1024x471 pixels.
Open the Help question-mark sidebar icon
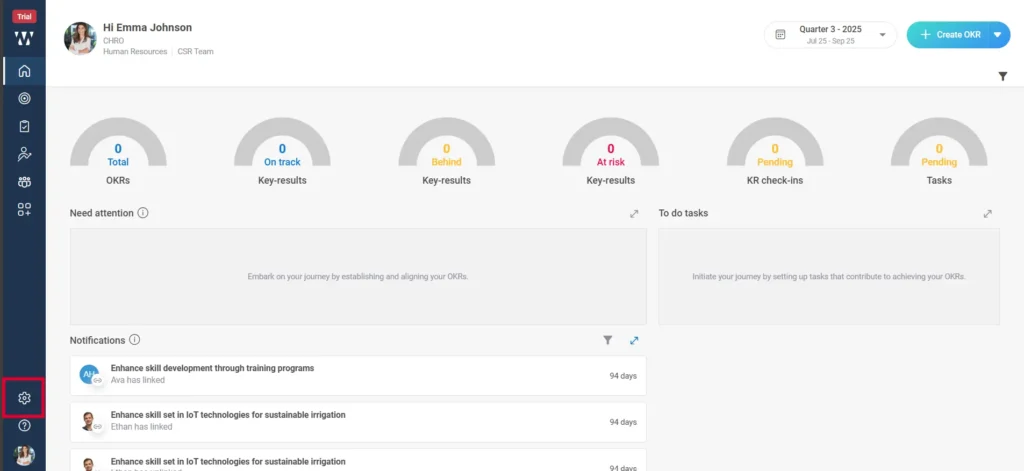tap(24, 425)
